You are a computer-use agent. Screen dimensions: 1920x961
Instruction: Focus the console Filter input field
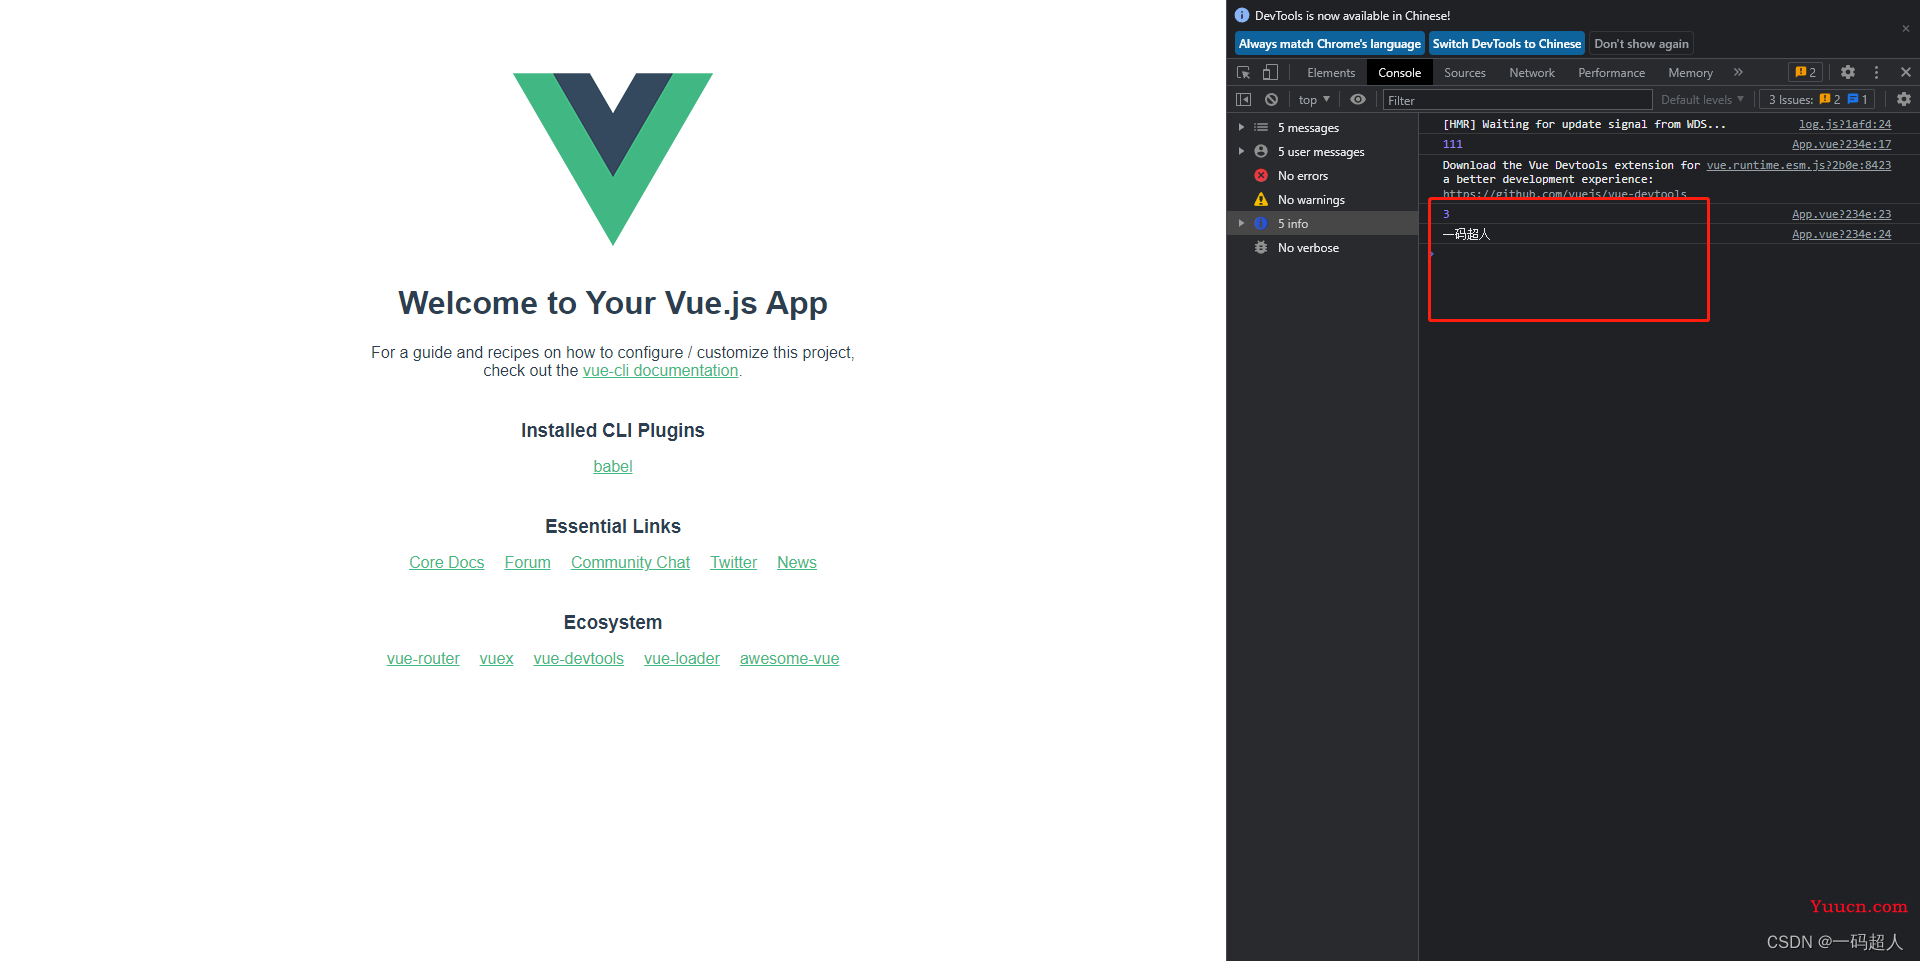click(x=1517, y=100)
